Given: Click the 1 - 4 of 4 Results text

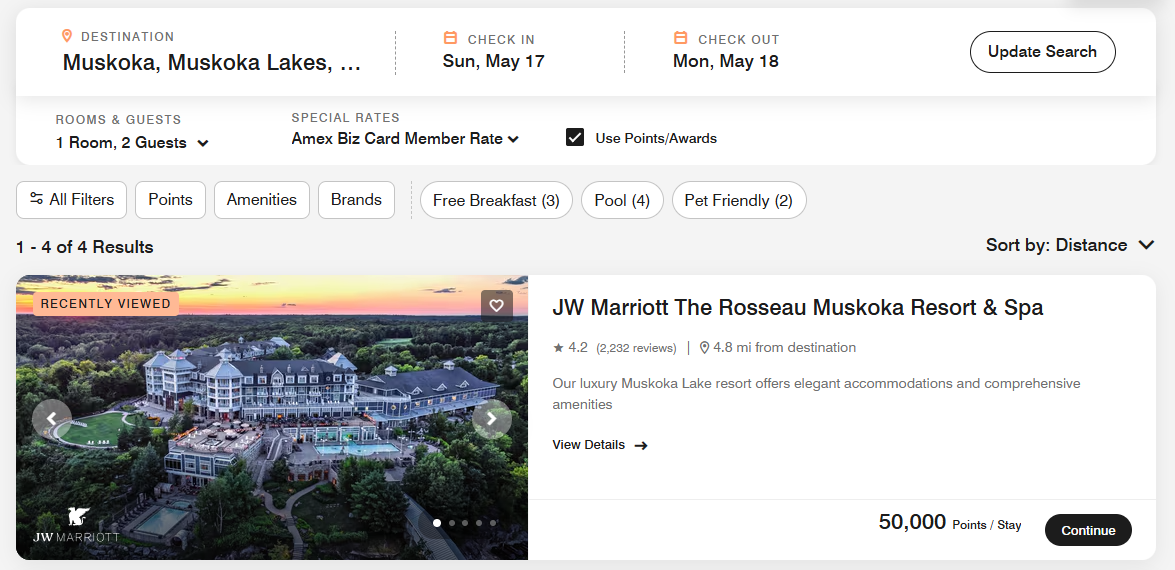Looking at the screenshot, I should click(x=85, y=247).
